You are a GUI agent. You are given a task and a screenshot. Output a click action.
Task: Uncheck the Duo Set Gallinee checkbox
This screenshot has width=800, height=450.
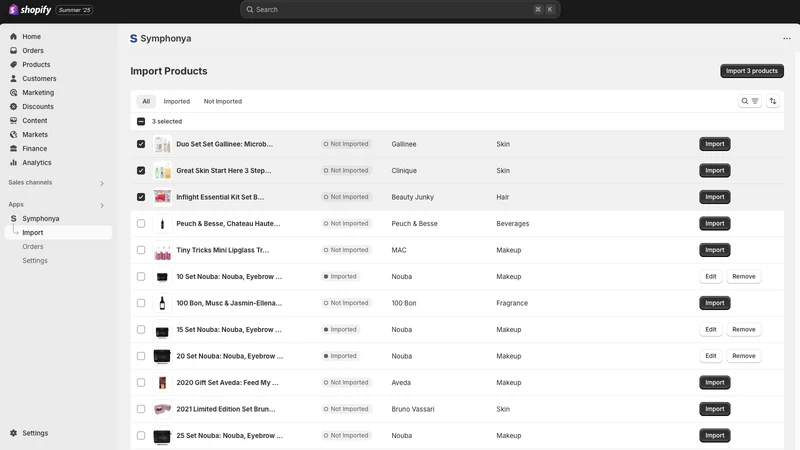141,144
